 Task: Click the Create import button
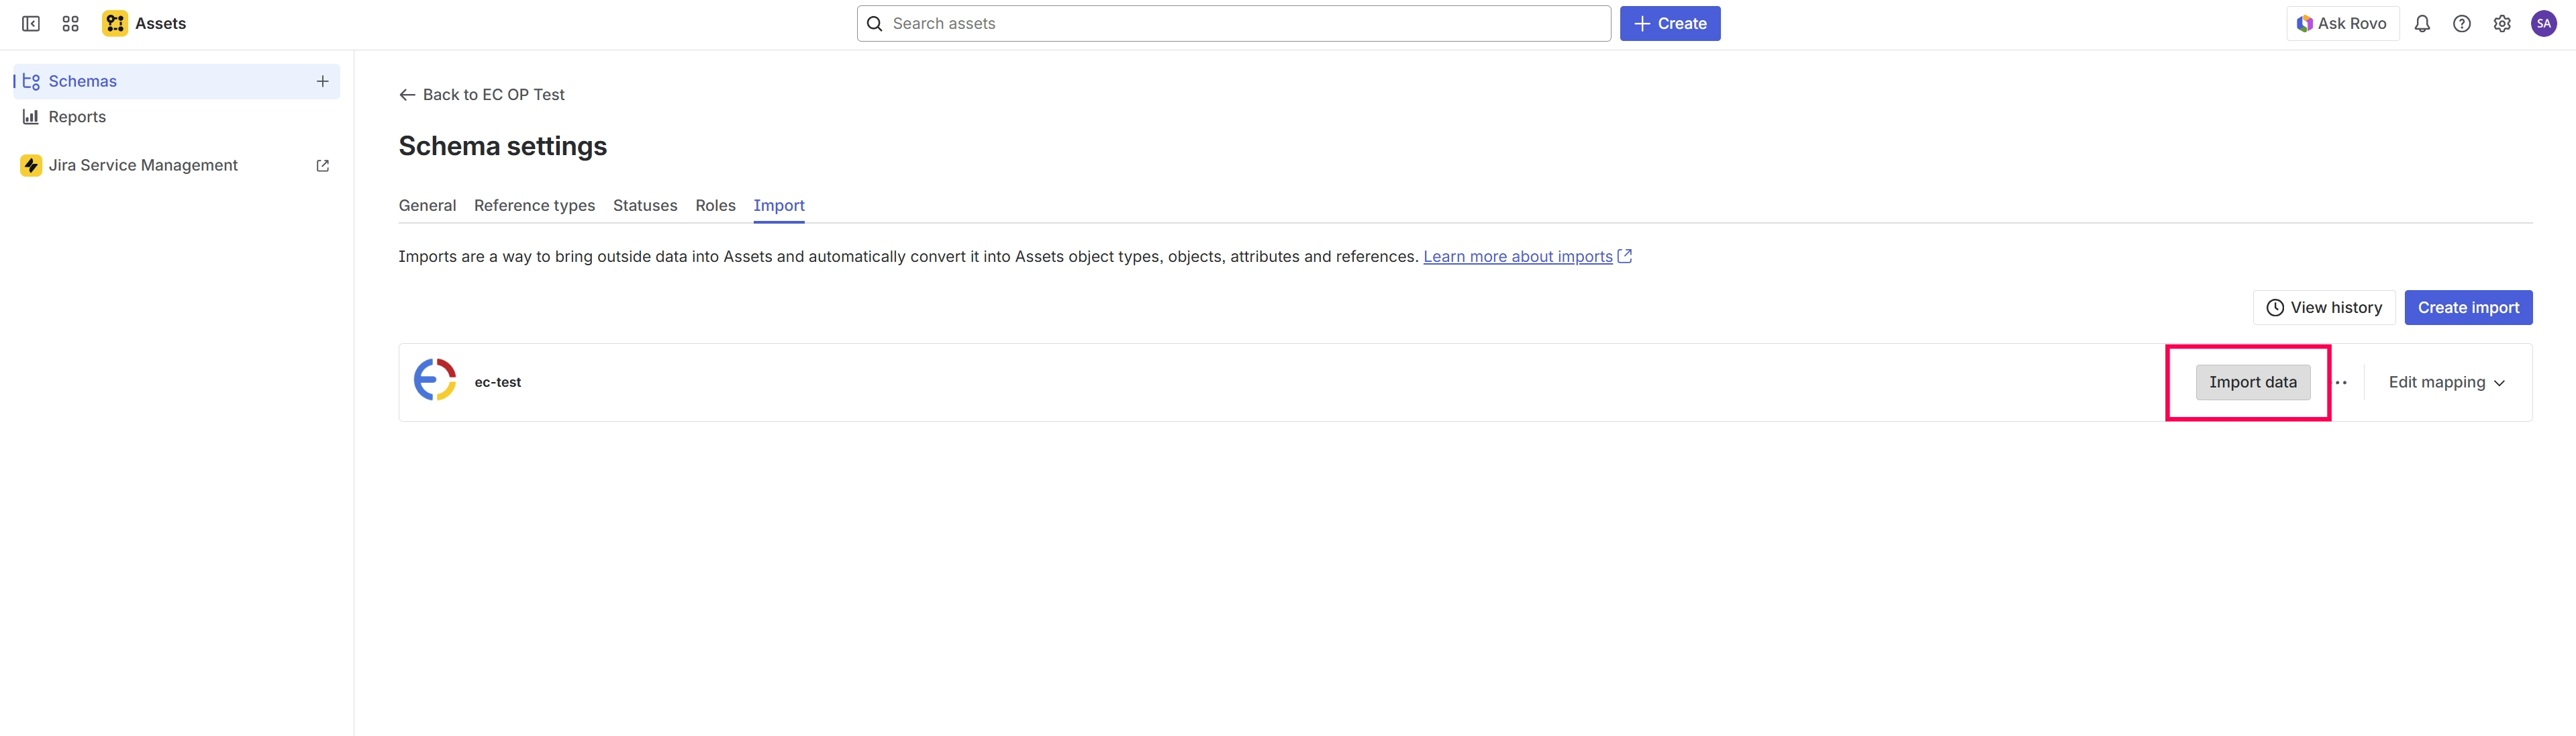(2467, 308)
